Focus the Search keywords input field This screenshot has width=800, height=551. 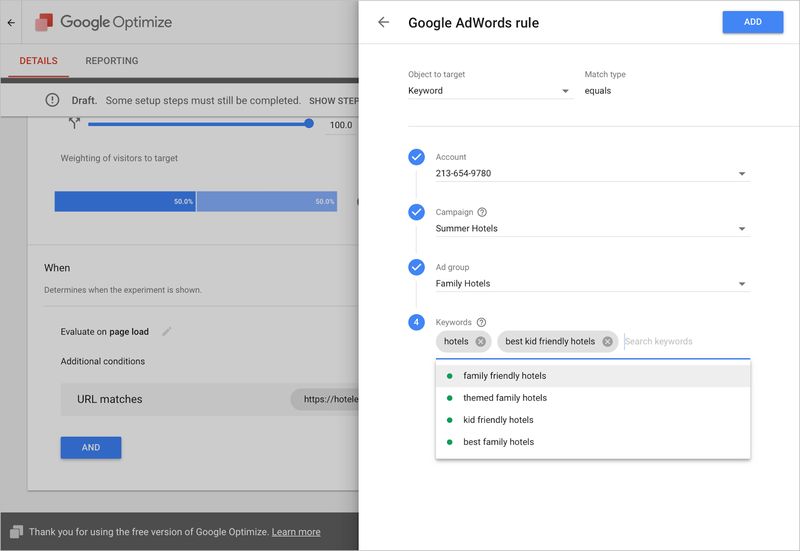[x=687, y=341]
